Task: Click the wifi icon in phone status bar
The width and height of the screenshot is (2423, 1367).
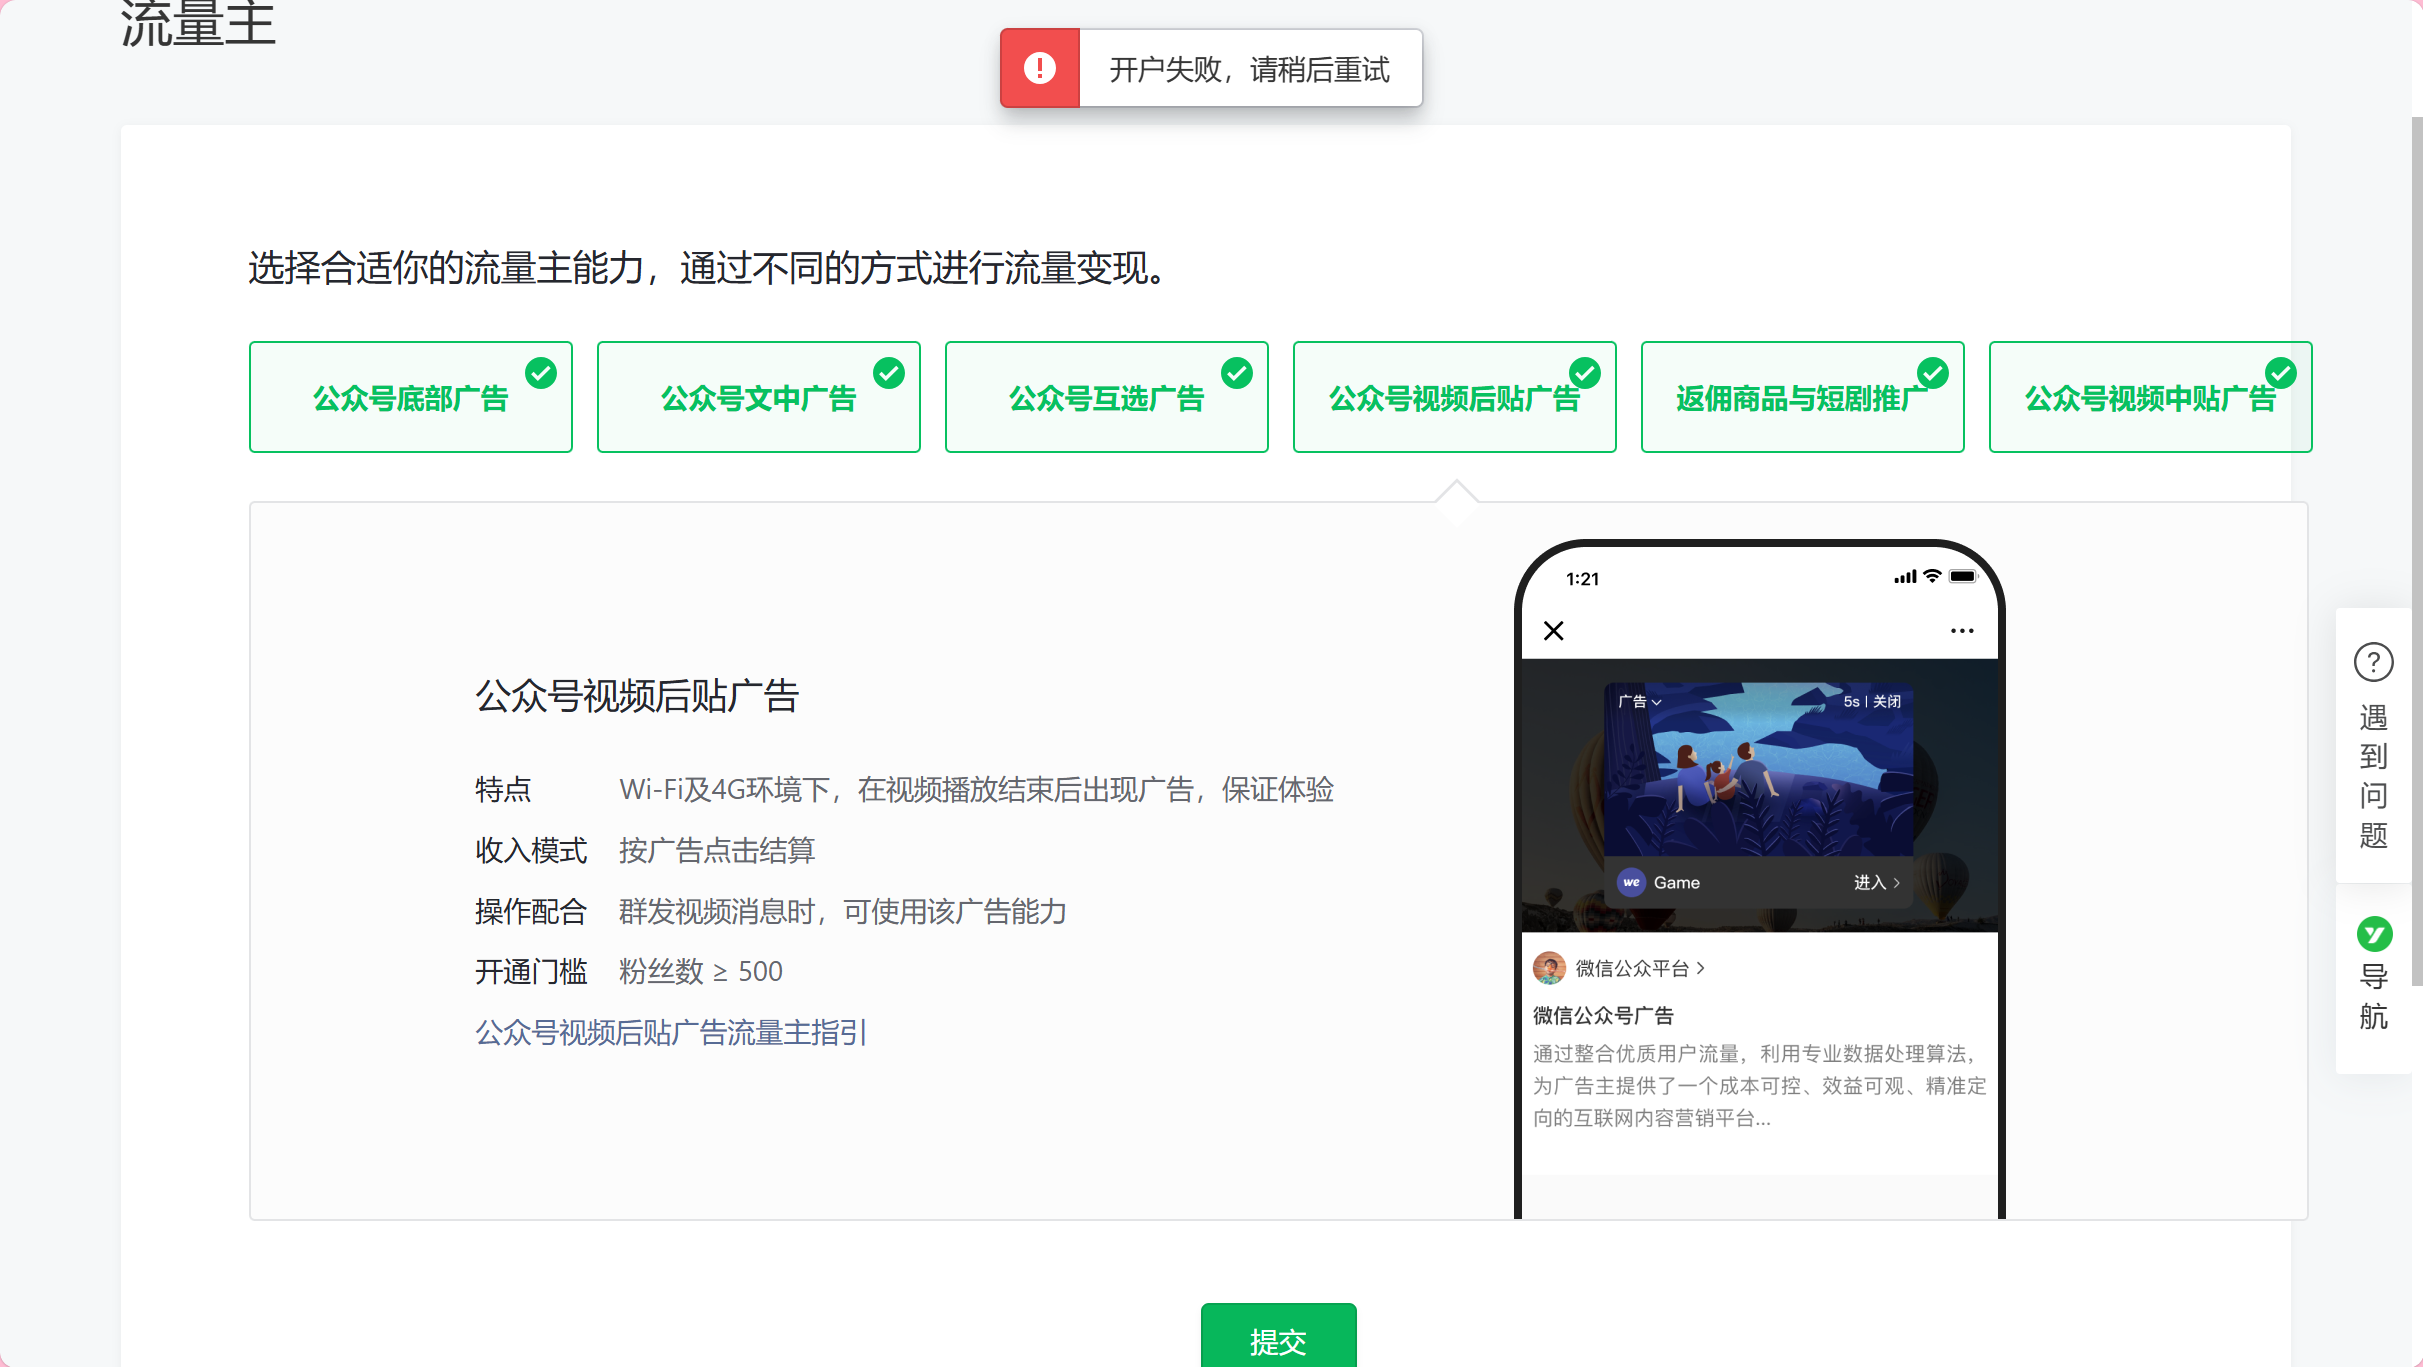Action: [x=1933, y=576]
